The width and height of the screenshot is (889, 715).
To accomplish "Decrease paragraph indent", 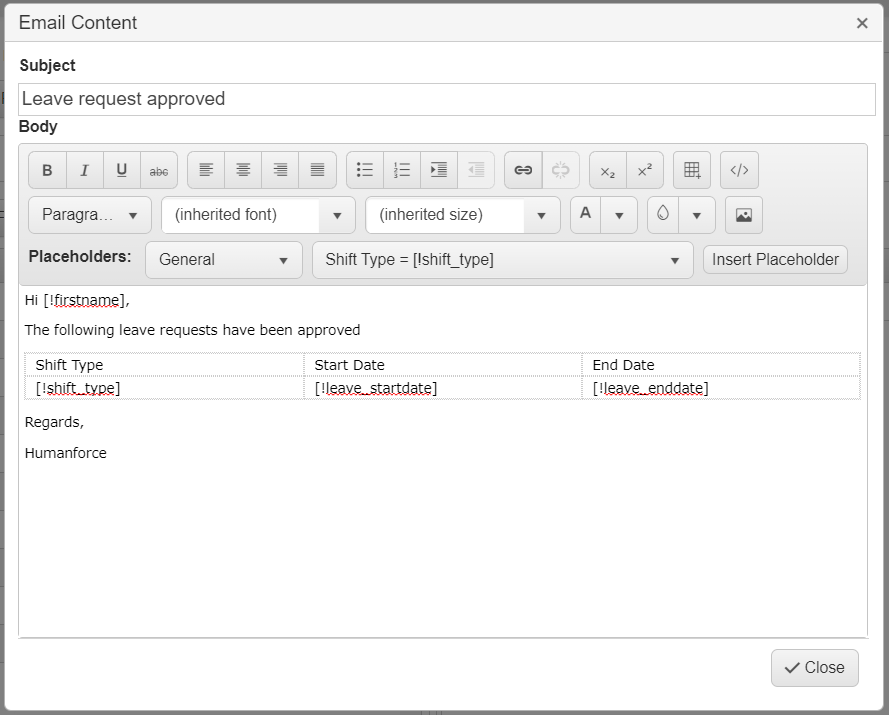I will click(x=476, y=170).
